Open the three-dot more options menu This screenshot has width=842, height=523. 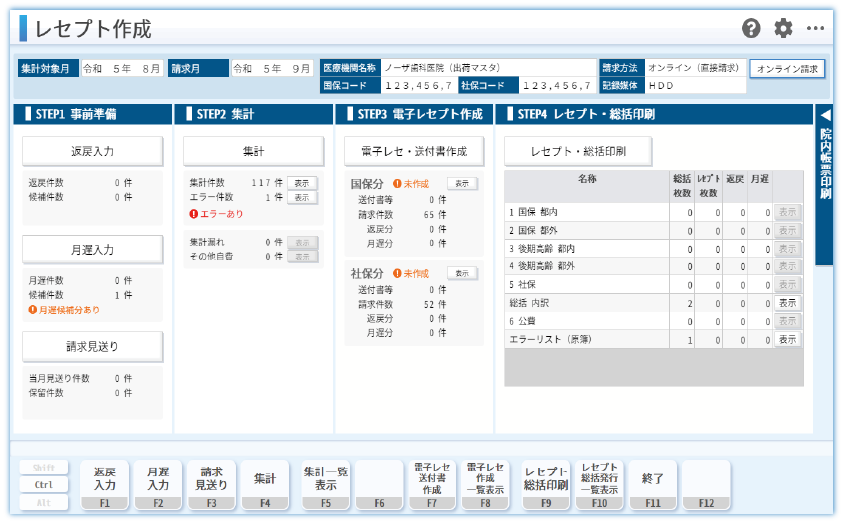[x=815, y=29]
